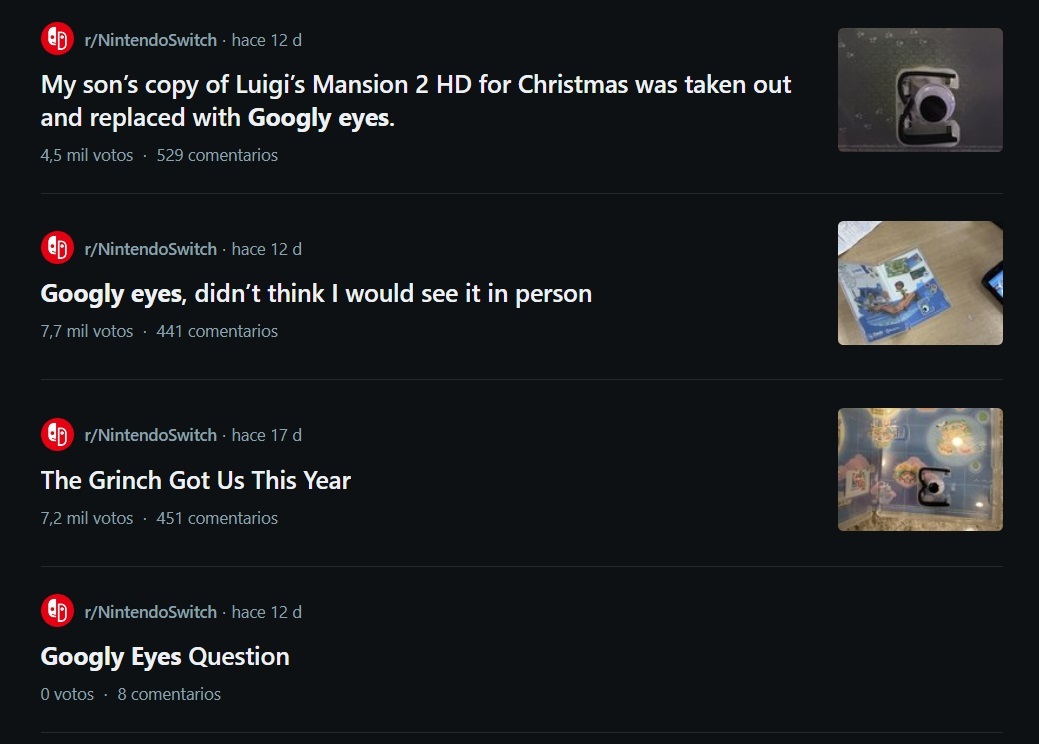Open the 8 comentarios link
The height and width of the screenshot is (744, 1039).
tap(169, 694)
